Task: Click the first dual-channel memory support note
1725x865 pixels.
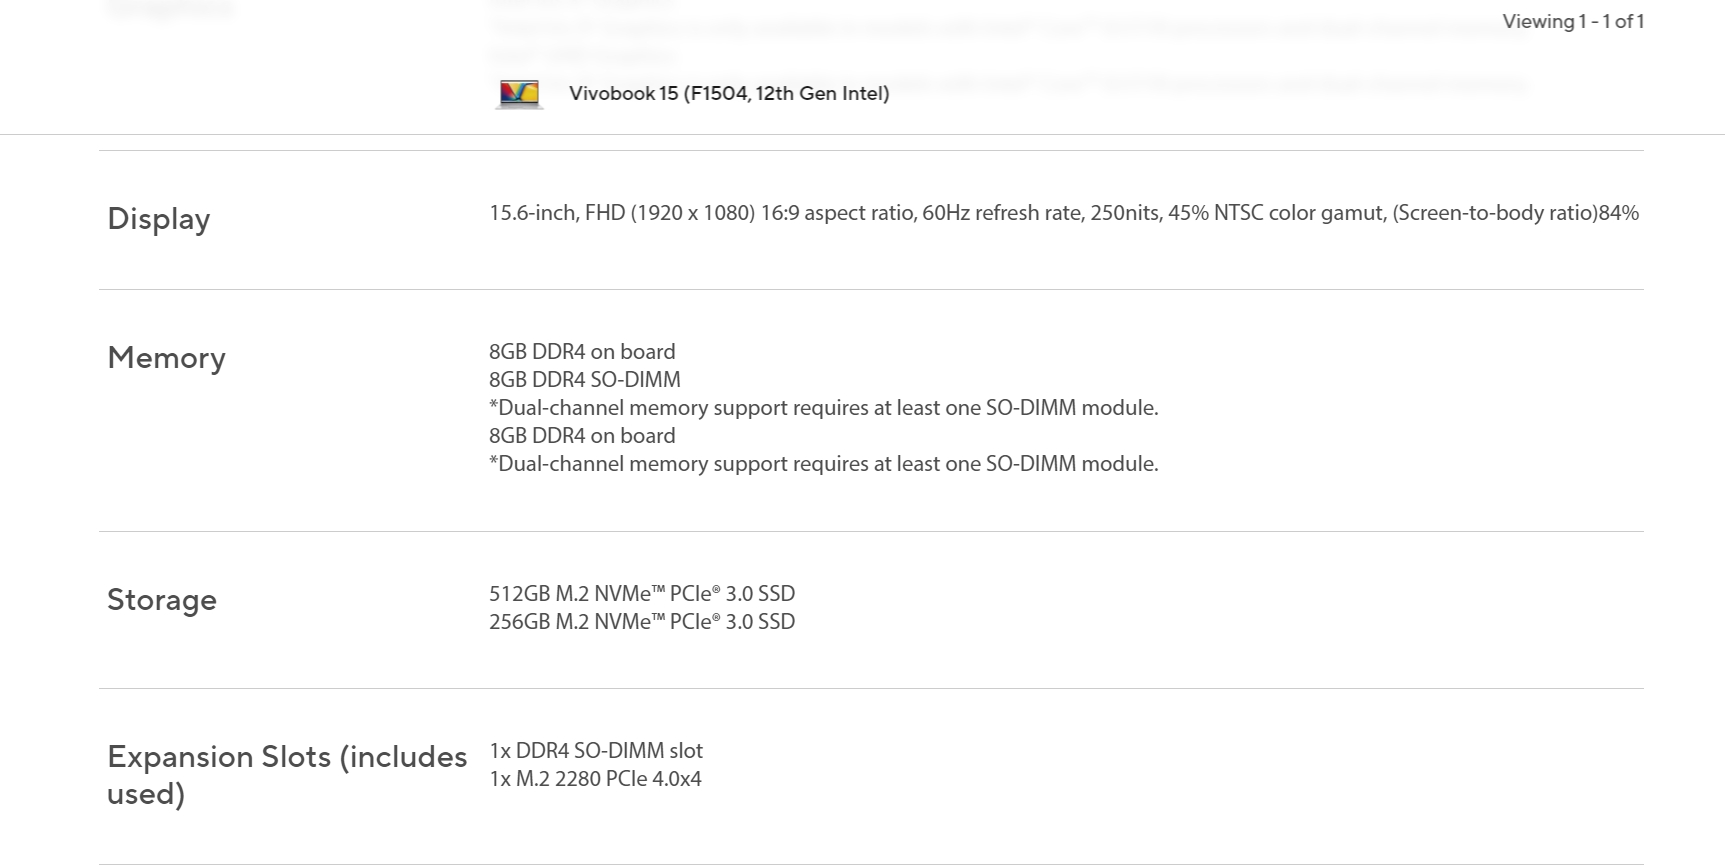Action: [823, 408]
